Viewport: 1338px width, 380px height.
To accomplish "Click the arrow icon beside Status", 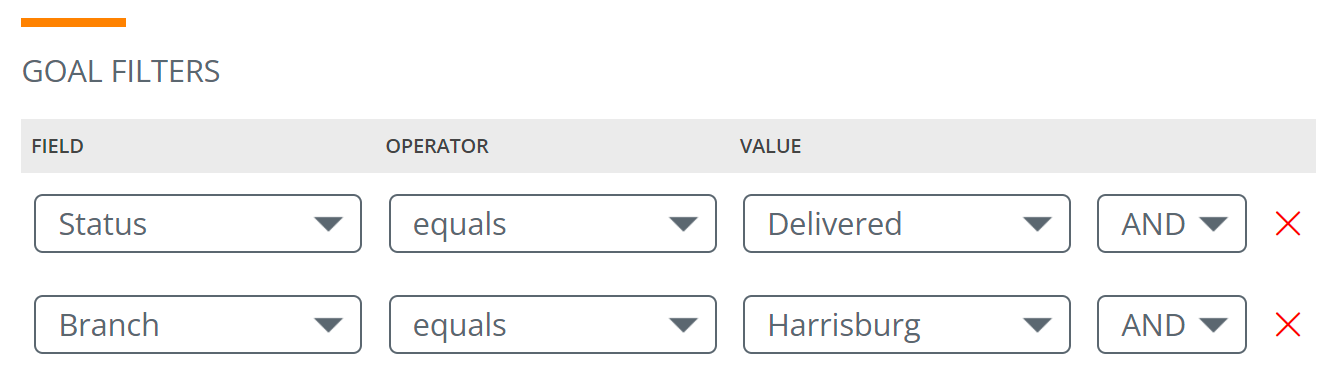I will pos(328,224).
